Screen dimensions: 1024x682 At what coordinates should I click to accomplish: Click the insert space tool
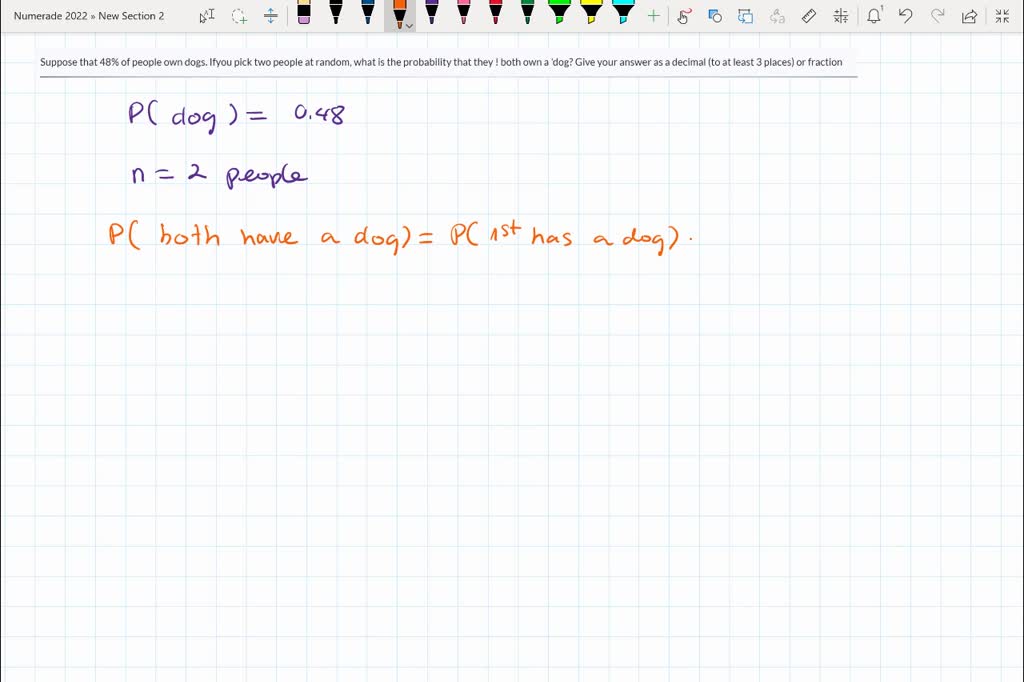tap(271, 16)
